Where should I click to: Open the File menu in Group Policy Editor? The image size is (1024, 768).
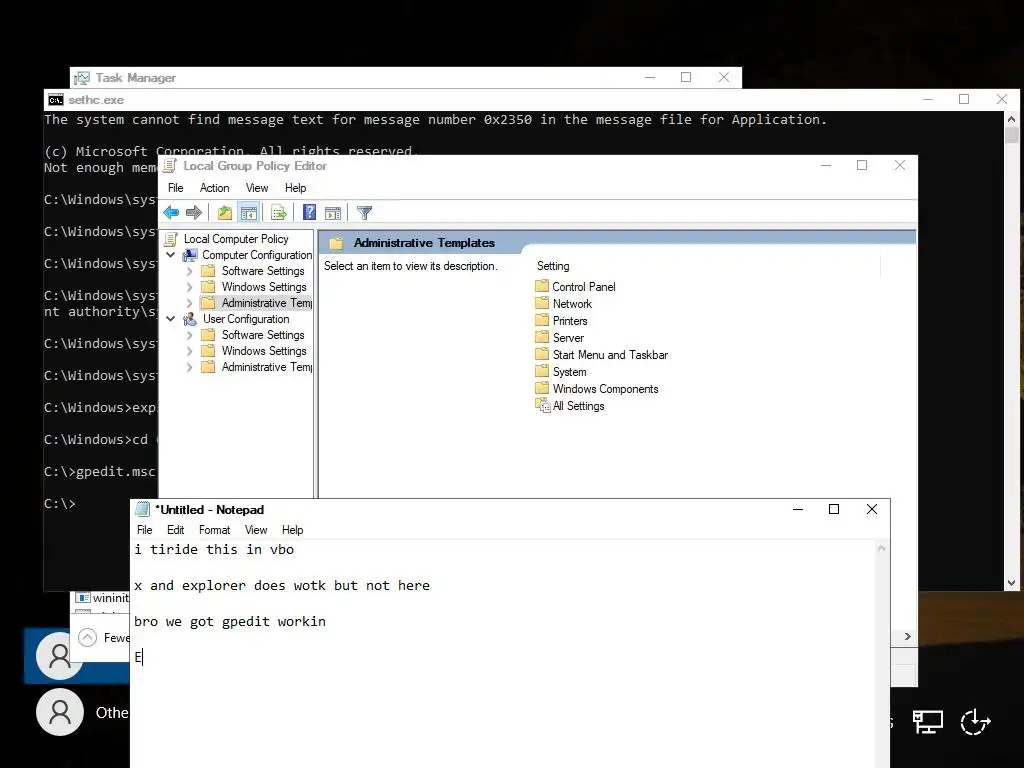(x=176, y=188)
